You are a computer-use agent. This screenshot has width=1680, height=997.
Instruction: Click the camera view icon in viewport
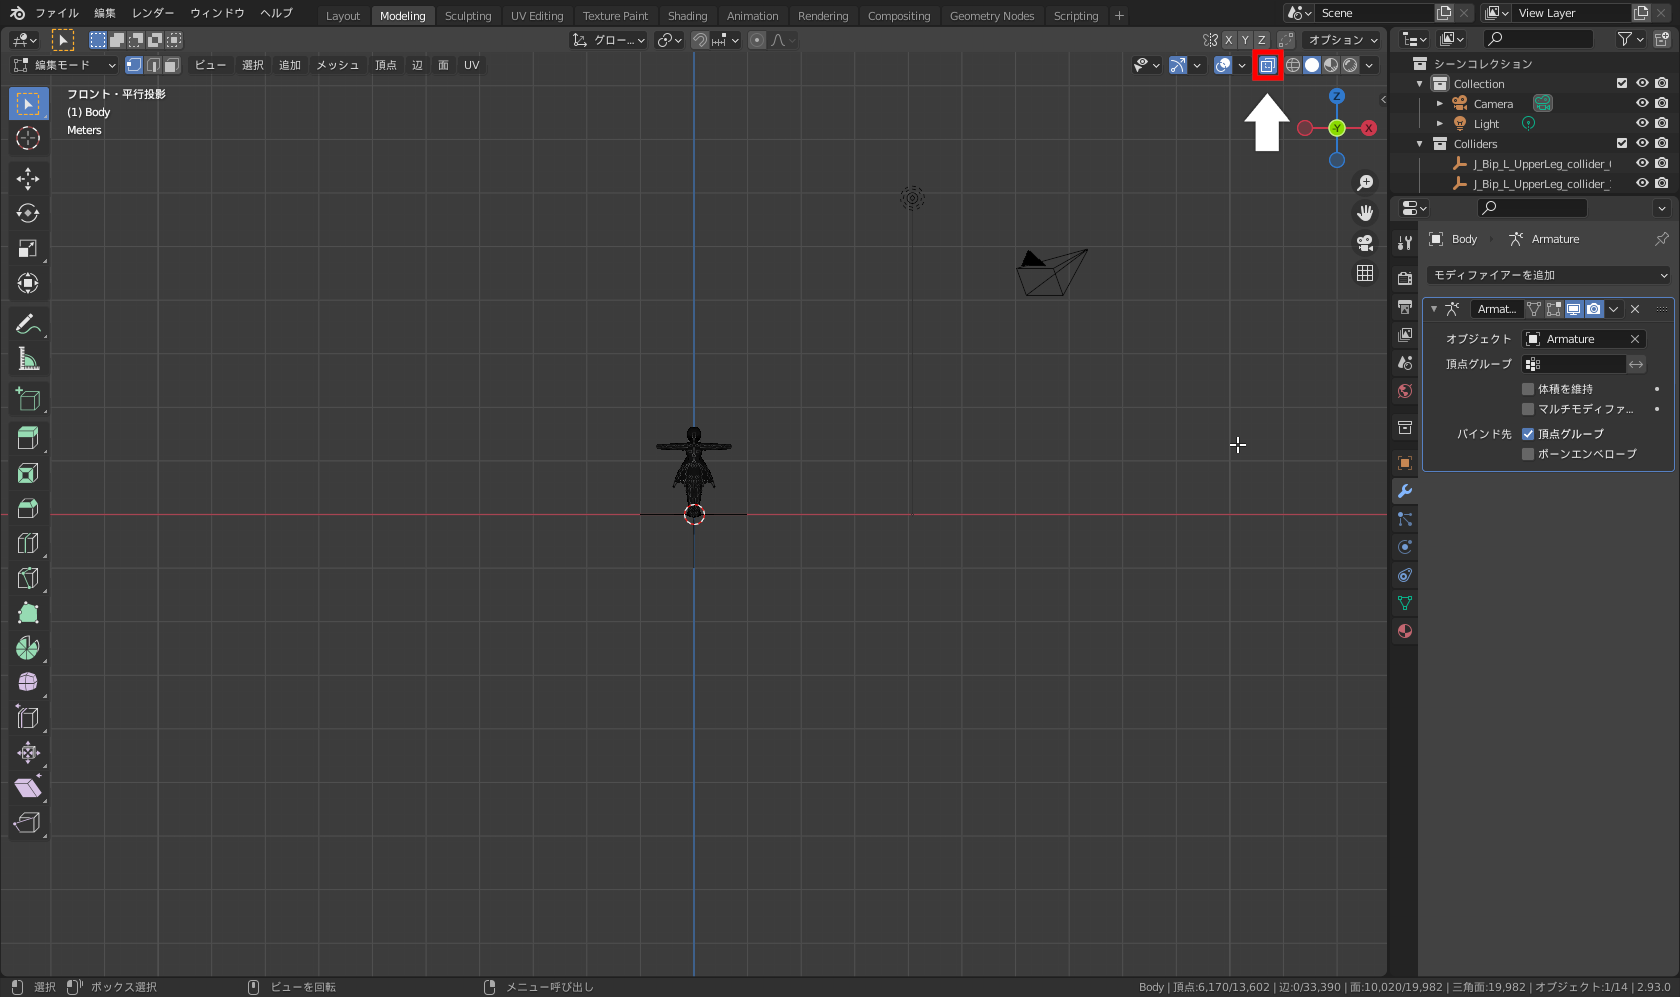pyautogui.click(x=1365, y=243)
